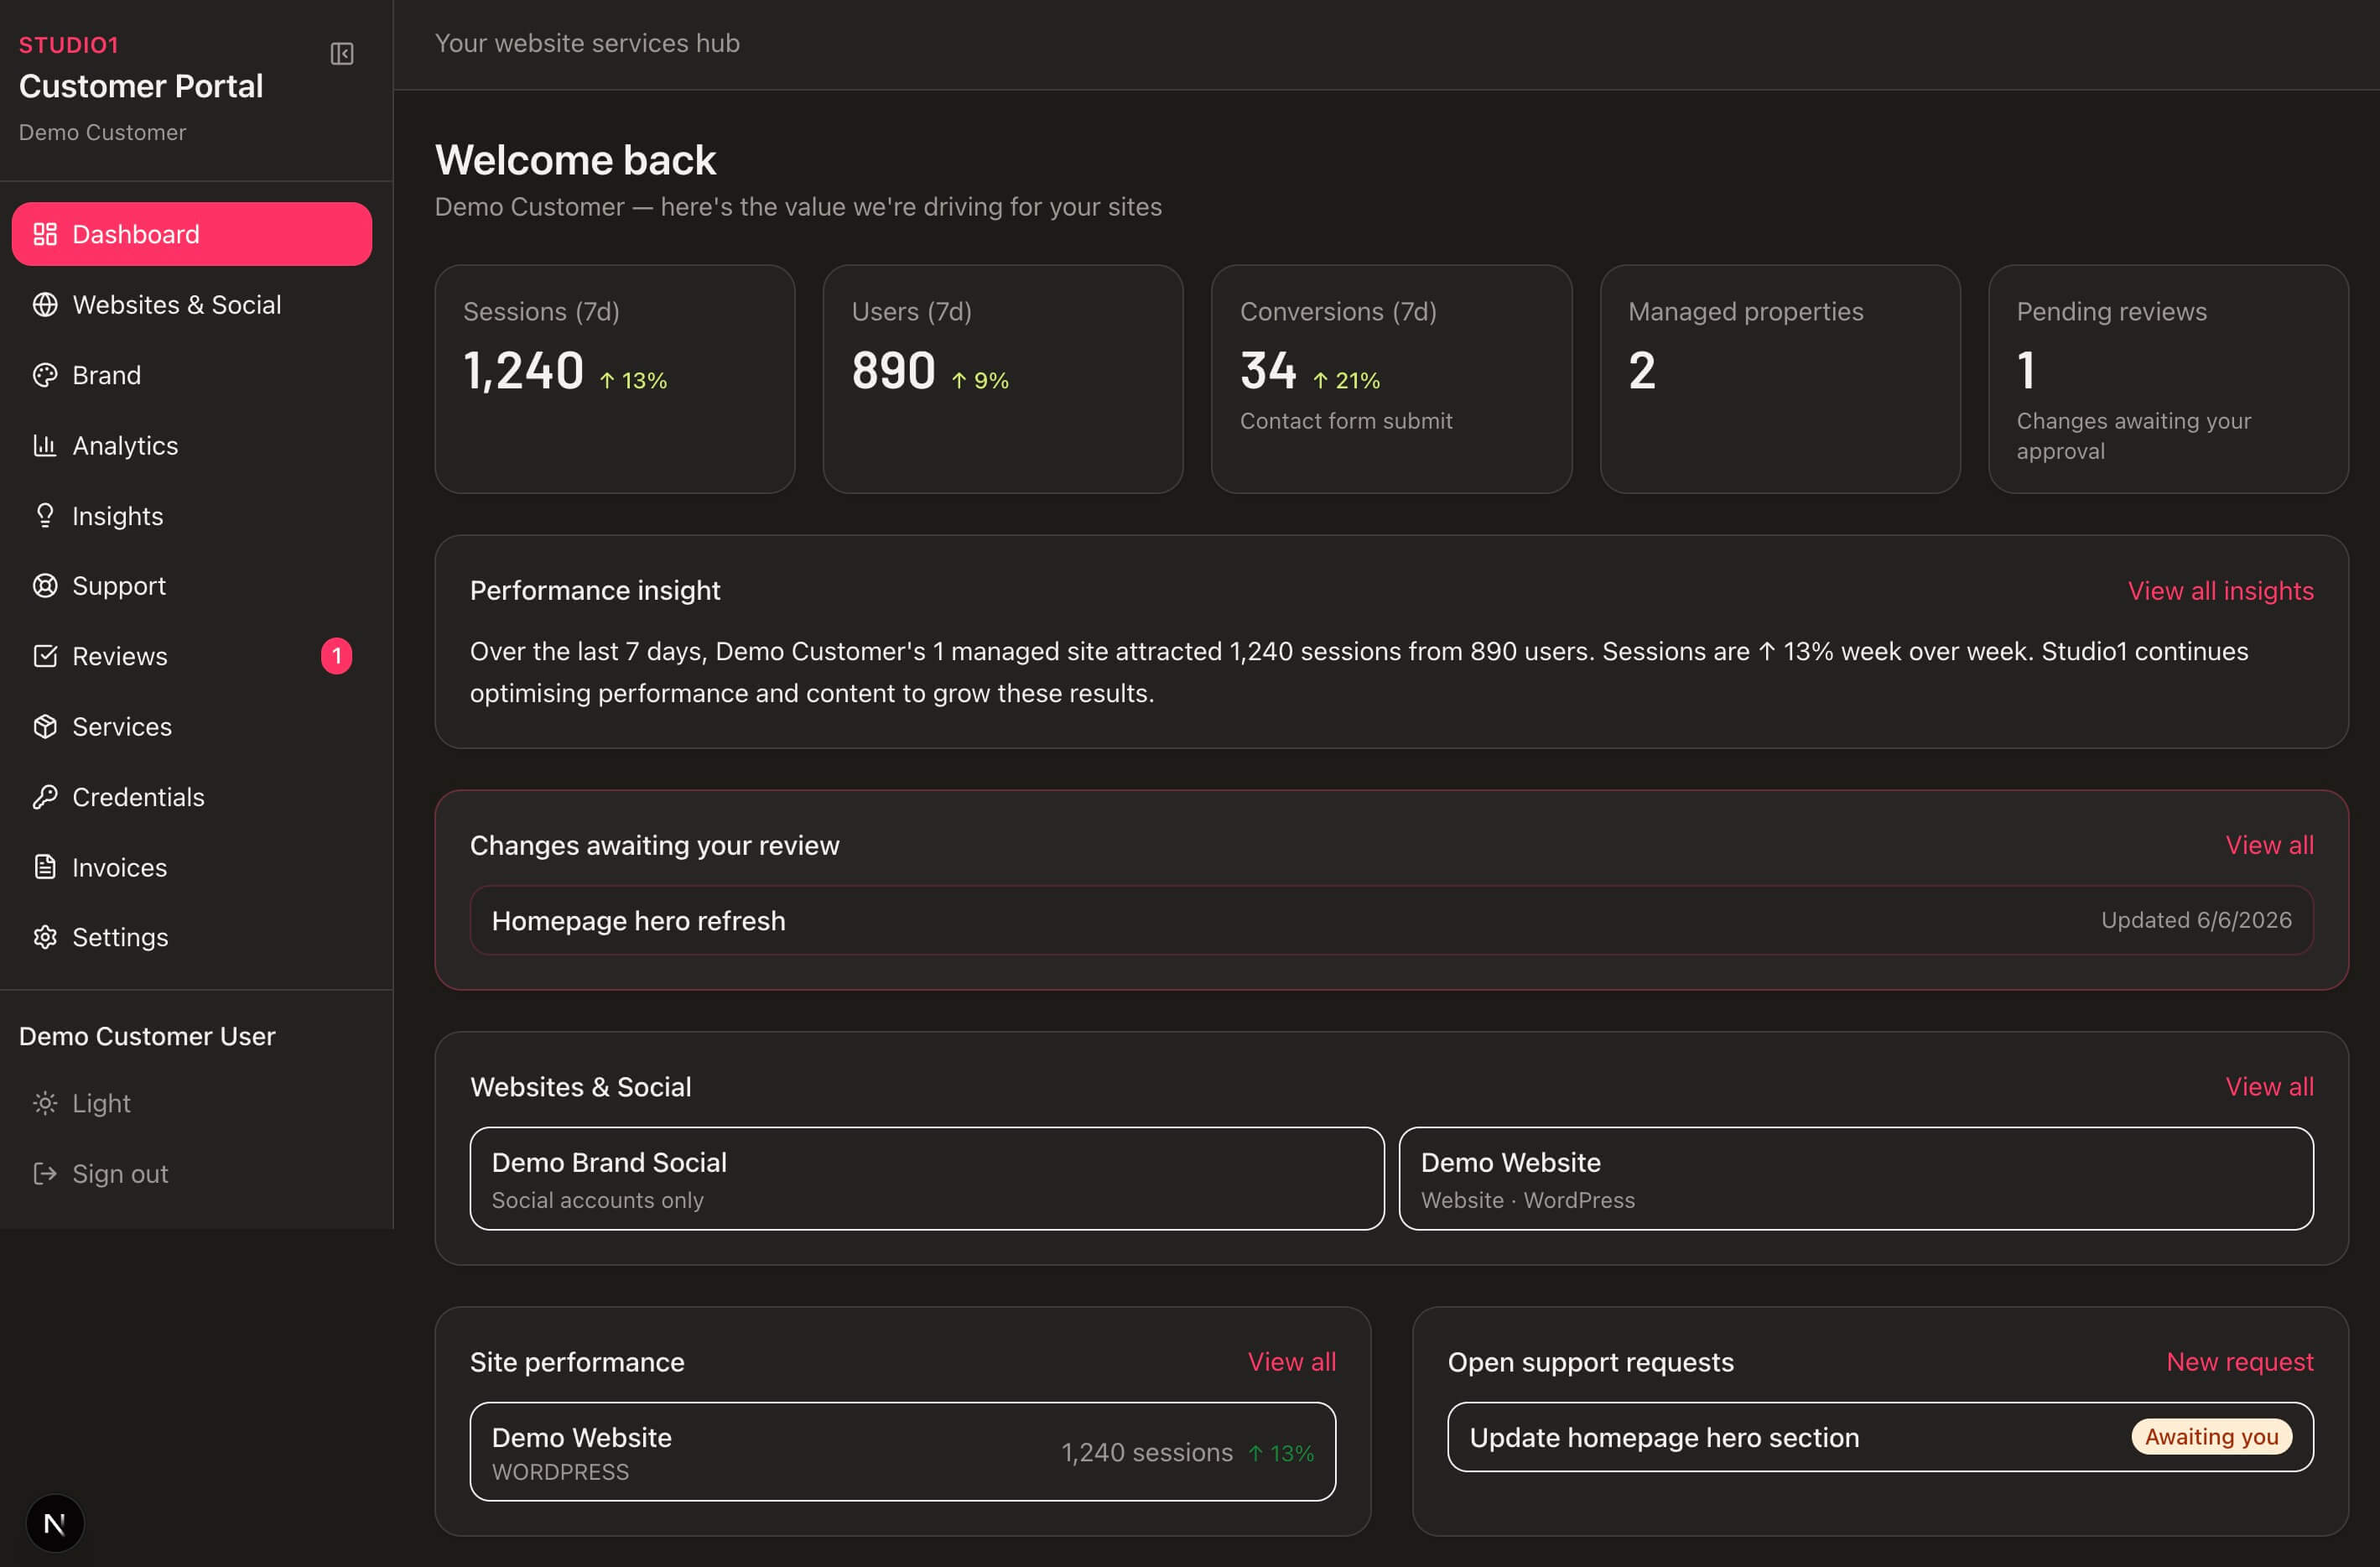Open the Brand section

[x=192, y=375]
